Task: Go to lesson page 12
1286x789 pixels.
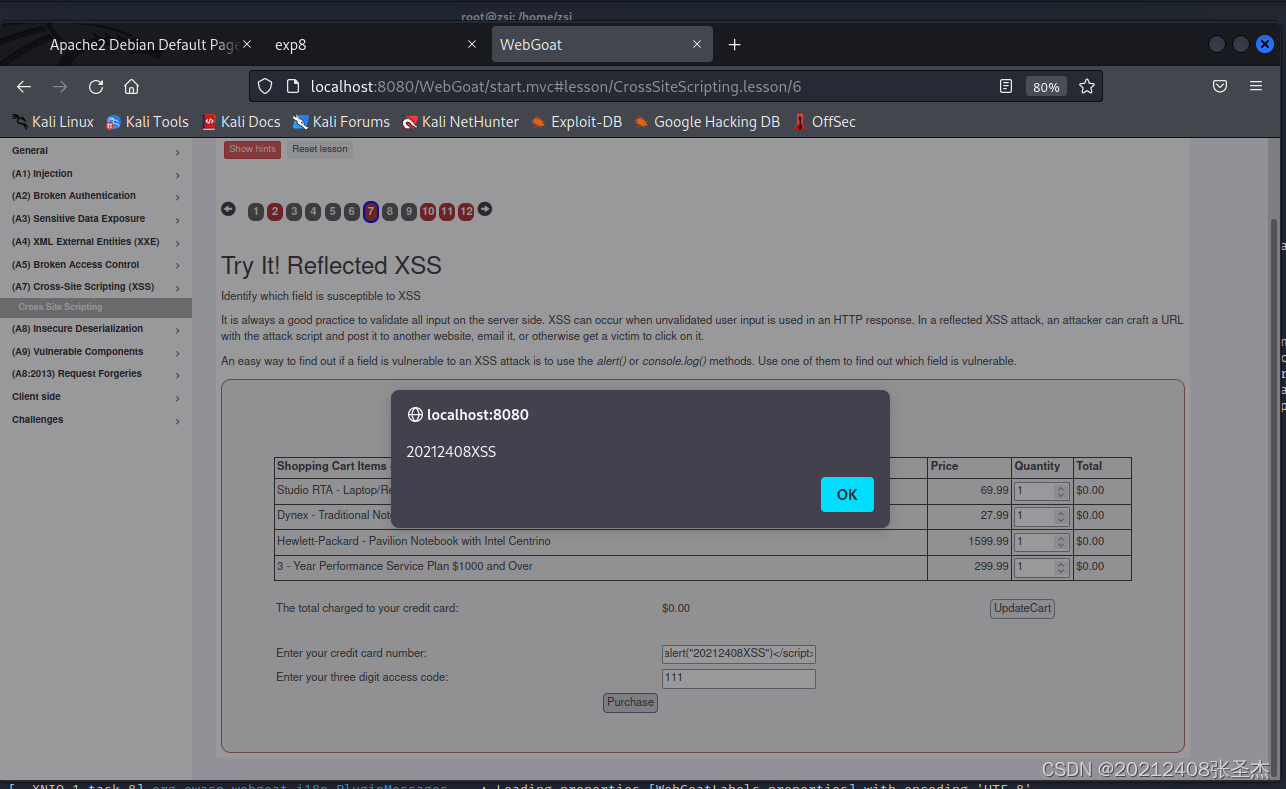Action: click(x=466, y=211)
